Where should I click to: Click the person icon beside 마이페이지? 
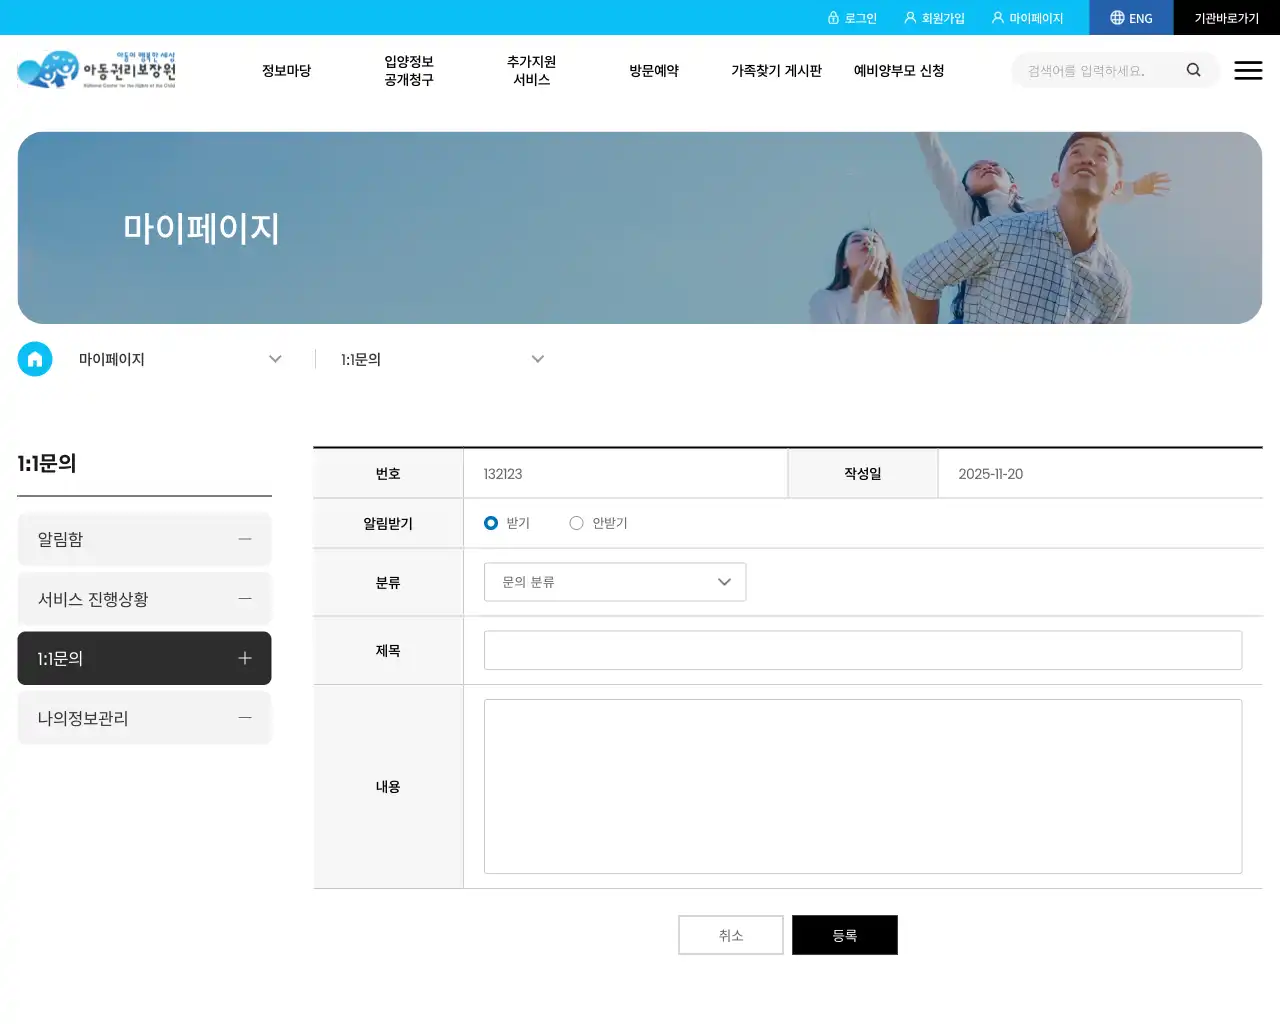(x=997, y=17)
